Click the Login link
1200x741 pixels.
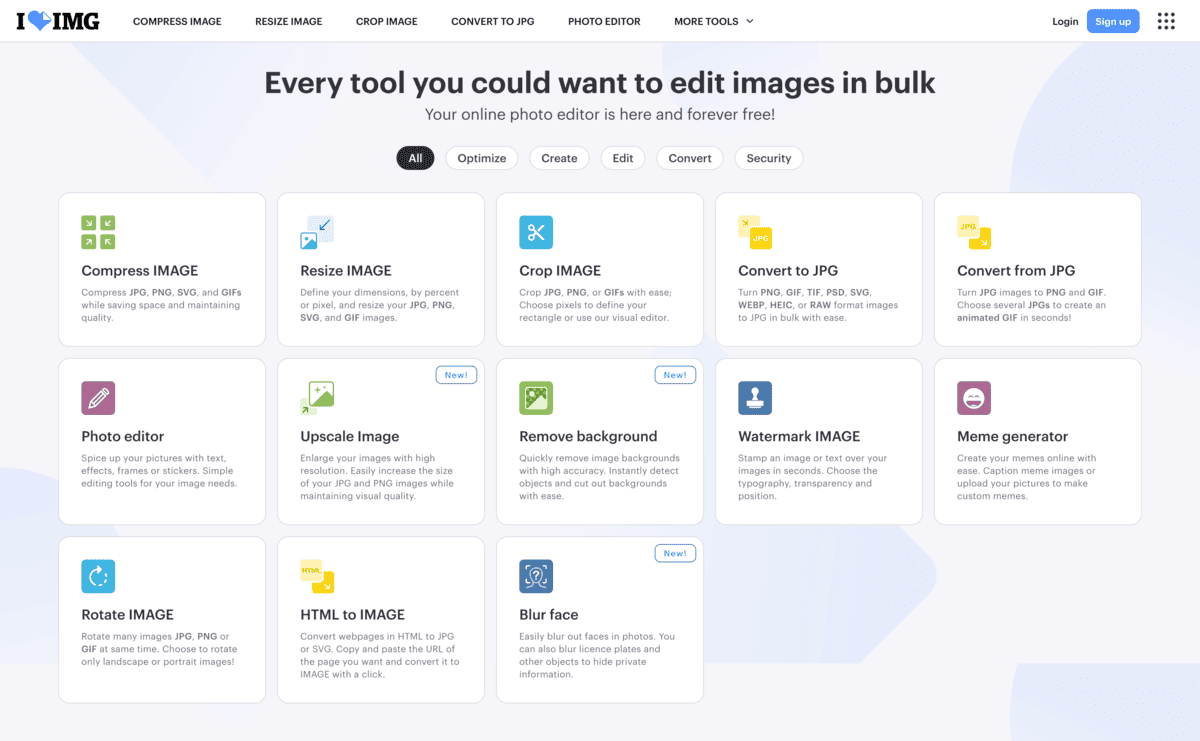click(1065, 21)
